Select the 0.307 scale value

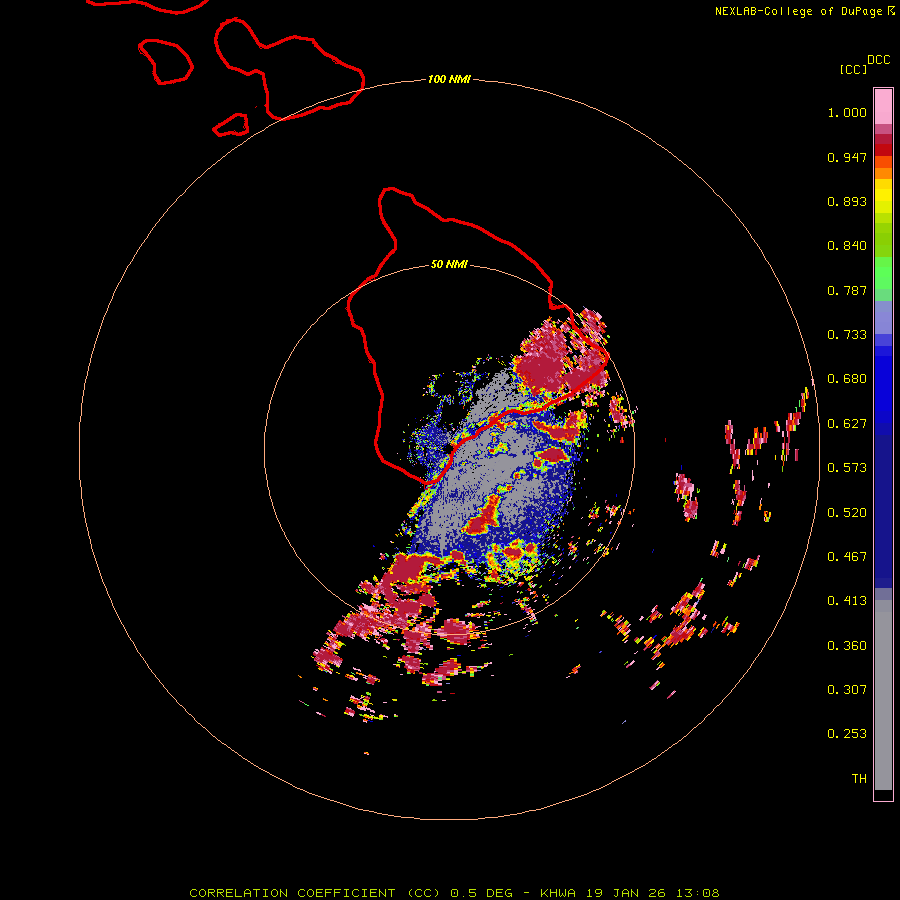[x=847, y=690]
